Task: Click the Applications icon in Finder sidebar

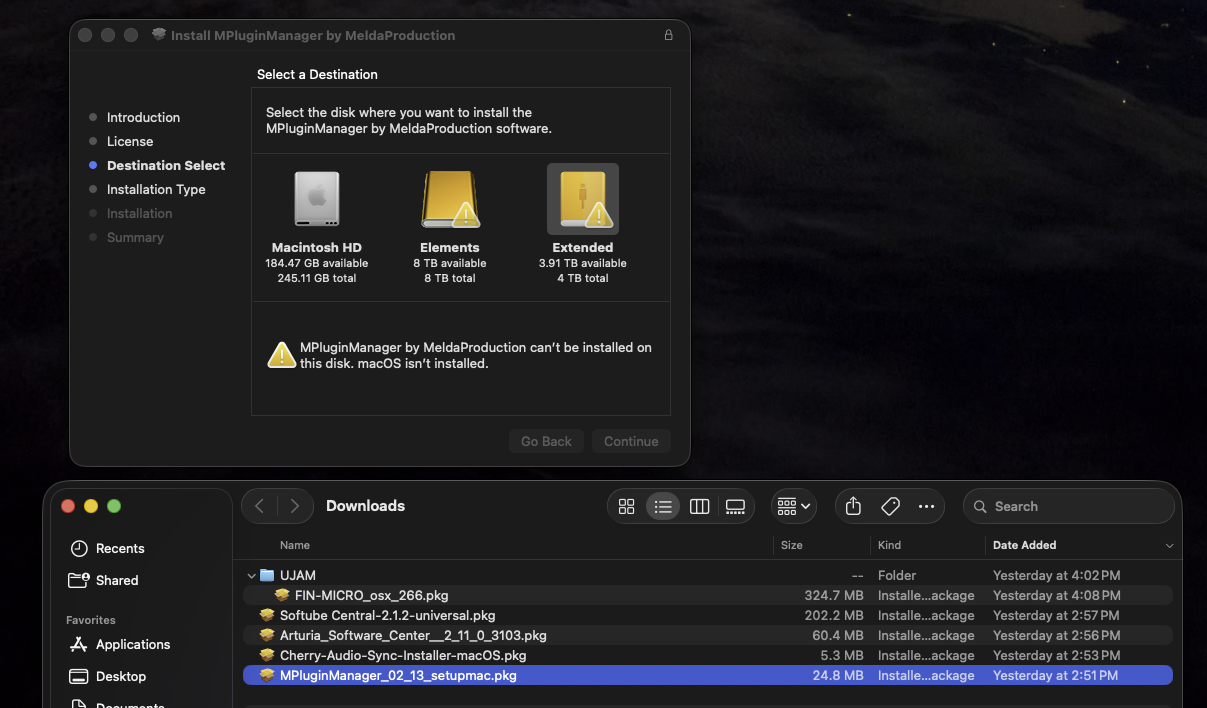Action: coord(79,644)
